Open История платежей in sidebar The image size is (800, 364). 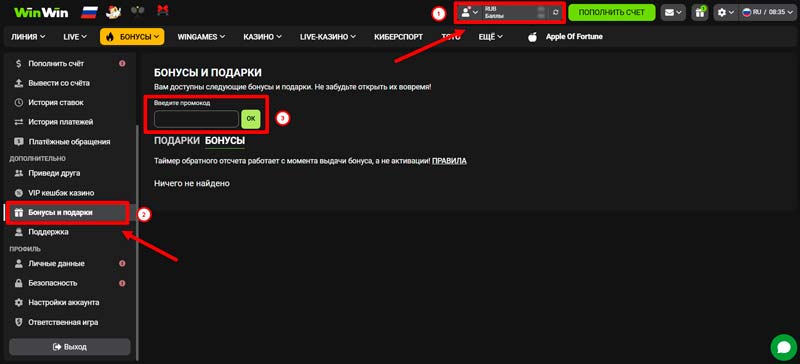(61, 122)
